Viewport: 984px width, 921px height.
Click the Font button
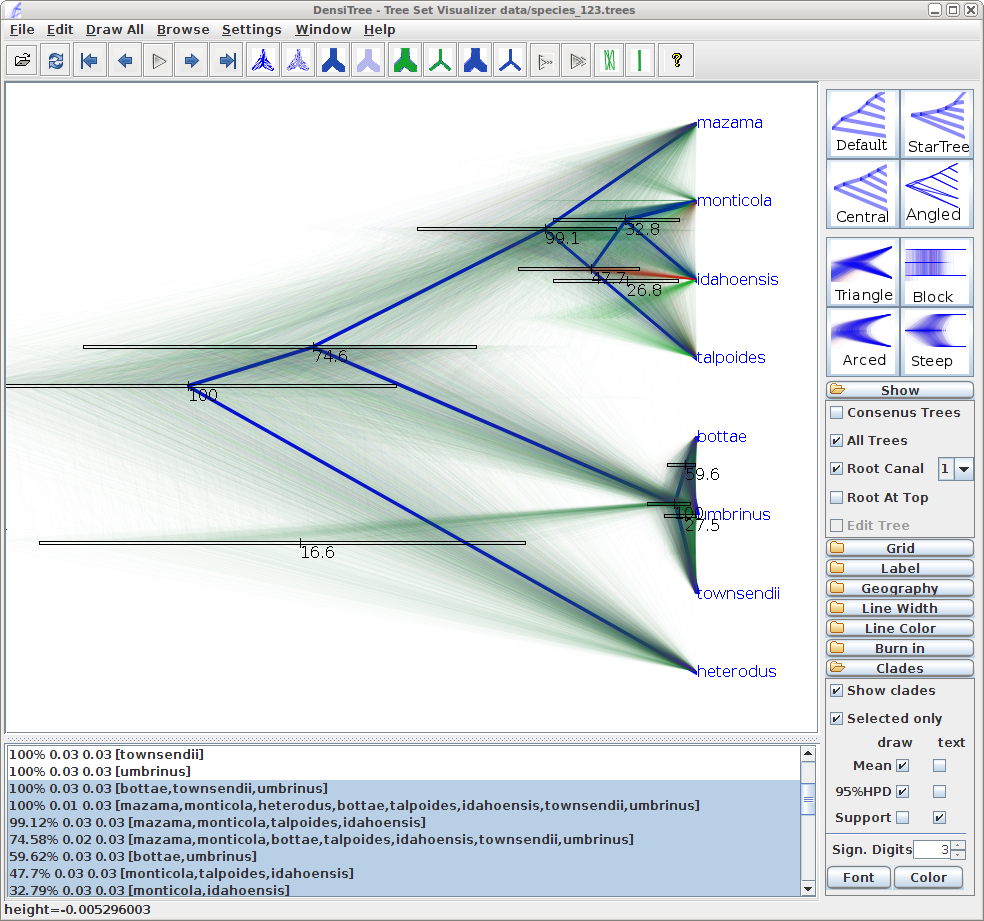[x=858, y=878]
